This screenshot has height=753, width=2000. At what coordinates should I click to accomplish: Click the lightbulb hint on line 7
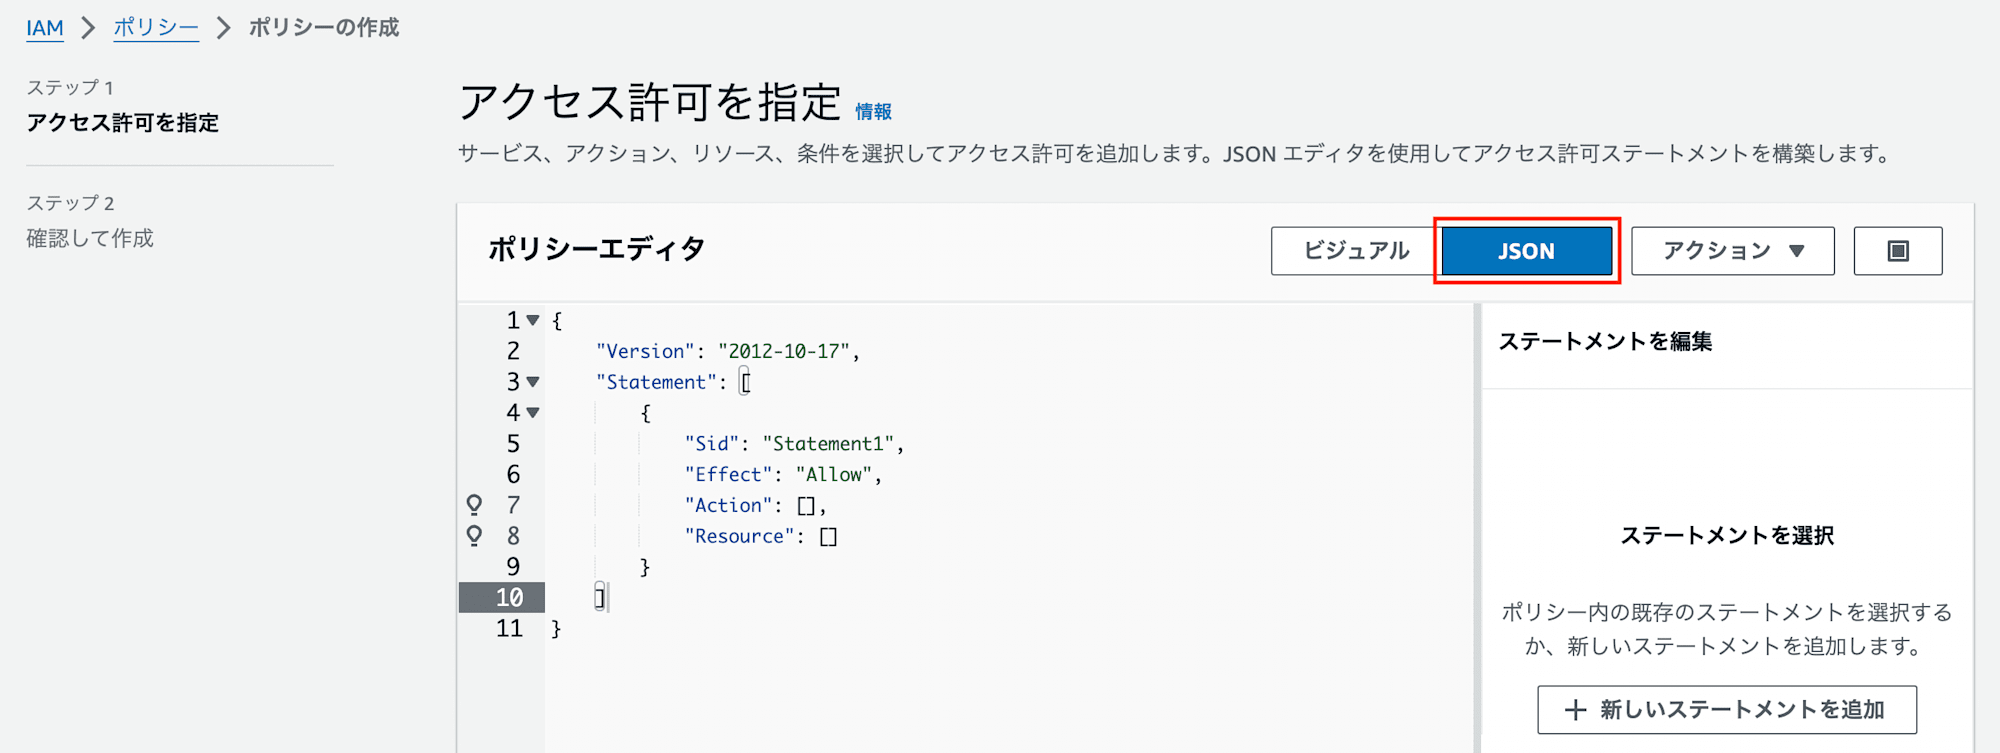click(474, 505)
